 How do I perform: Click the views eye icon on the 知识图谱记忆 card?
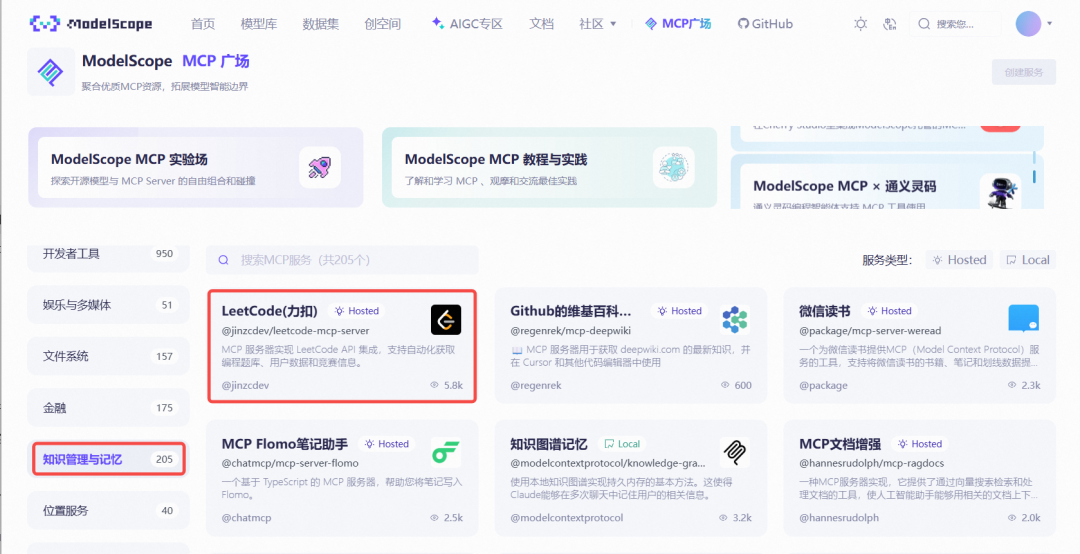723,517
